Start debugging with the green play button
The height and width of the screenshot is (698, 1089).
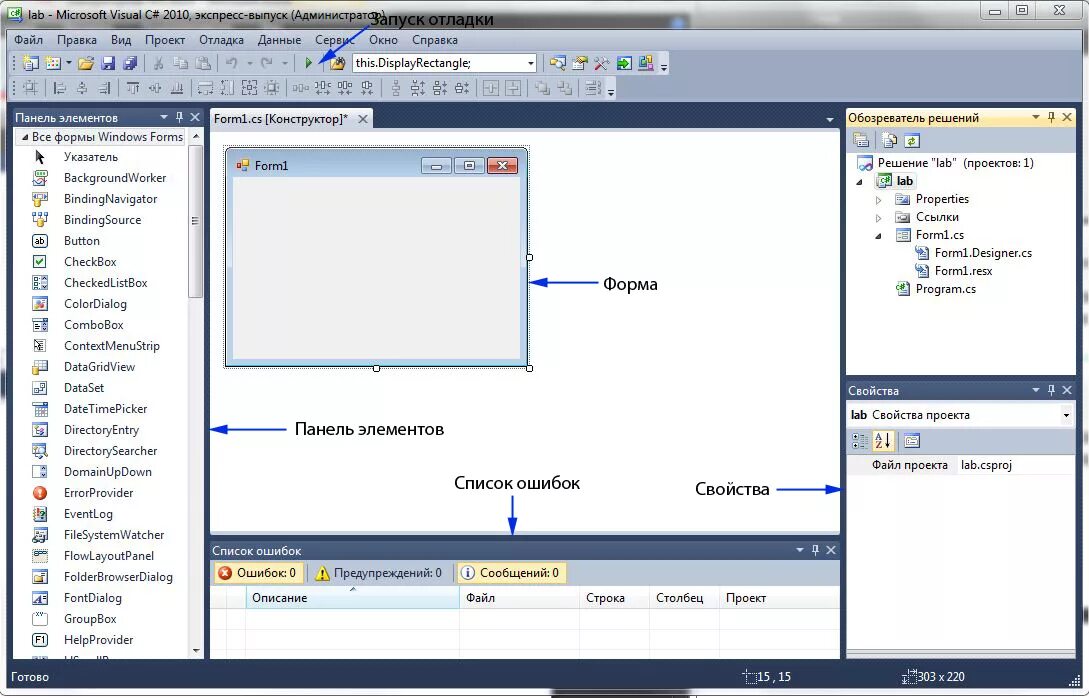point(308,63)
